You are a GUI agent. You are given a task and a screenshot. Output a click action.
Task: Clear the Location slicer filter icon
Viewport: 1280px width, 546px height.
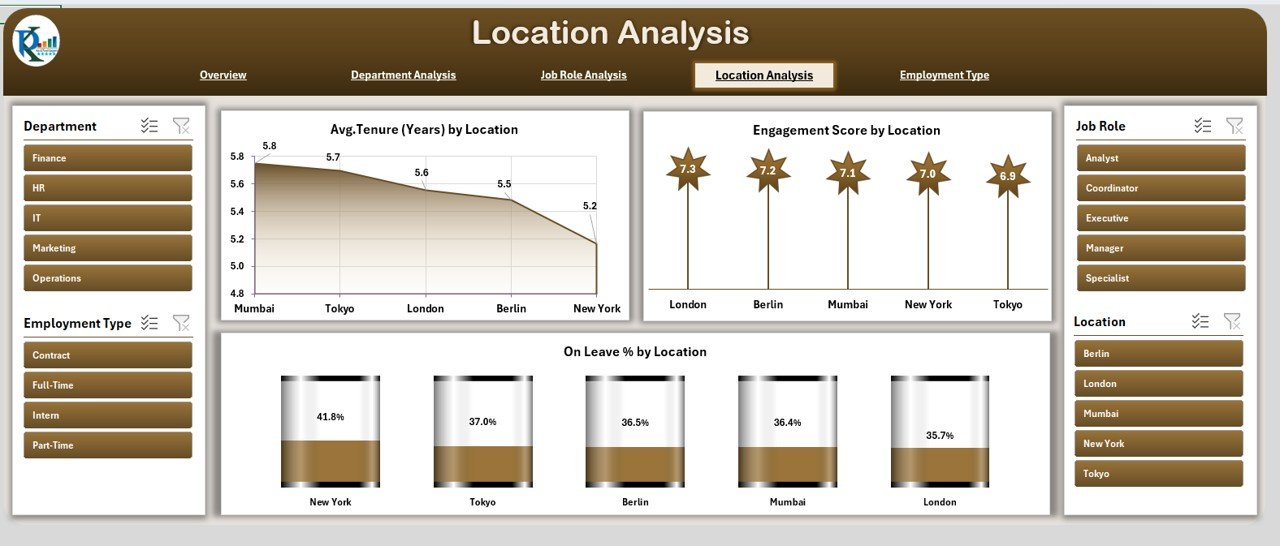[1233, 321]
